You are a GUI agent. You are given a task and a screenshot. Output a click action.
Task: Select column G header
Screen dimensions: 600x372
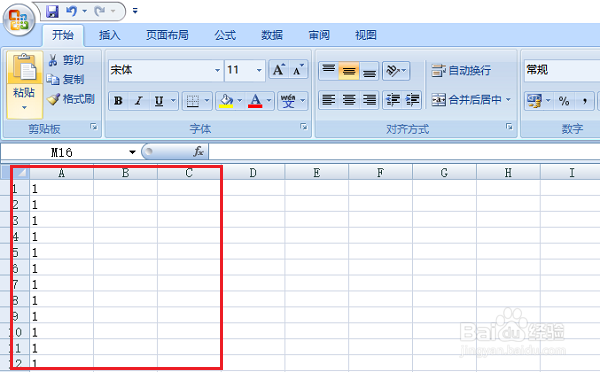(444, 173)
